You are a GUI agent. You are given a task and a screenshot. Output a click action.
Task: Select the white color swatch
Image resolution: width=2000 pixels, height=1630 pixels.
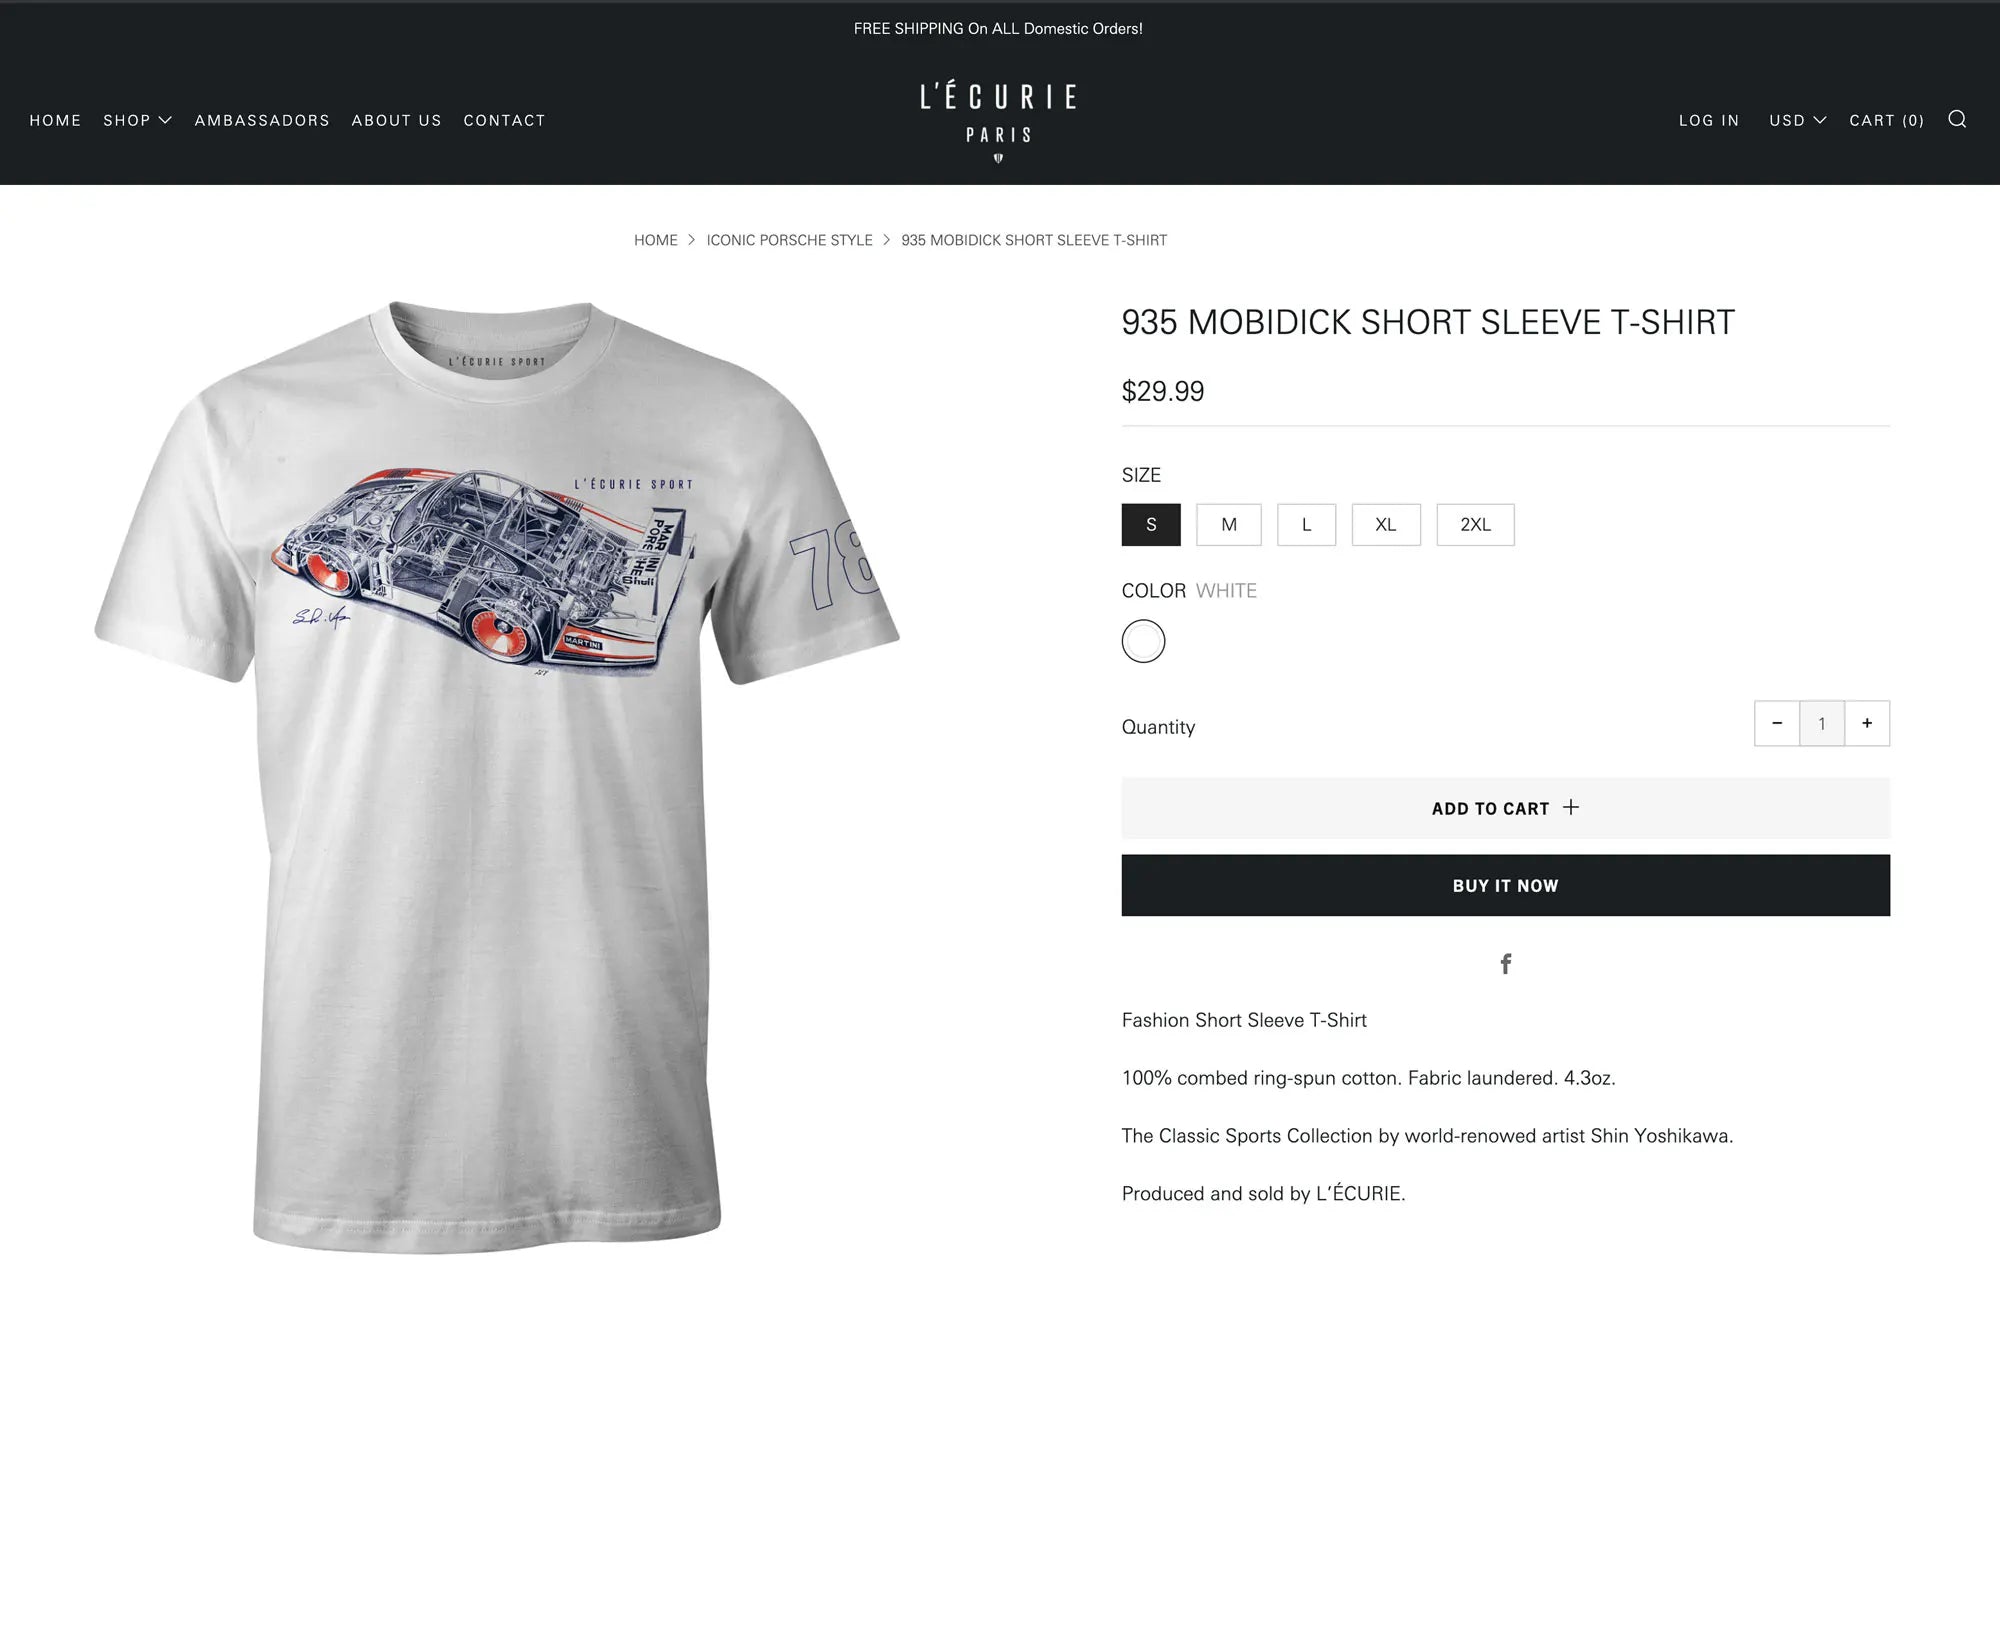coord(1143,641)
